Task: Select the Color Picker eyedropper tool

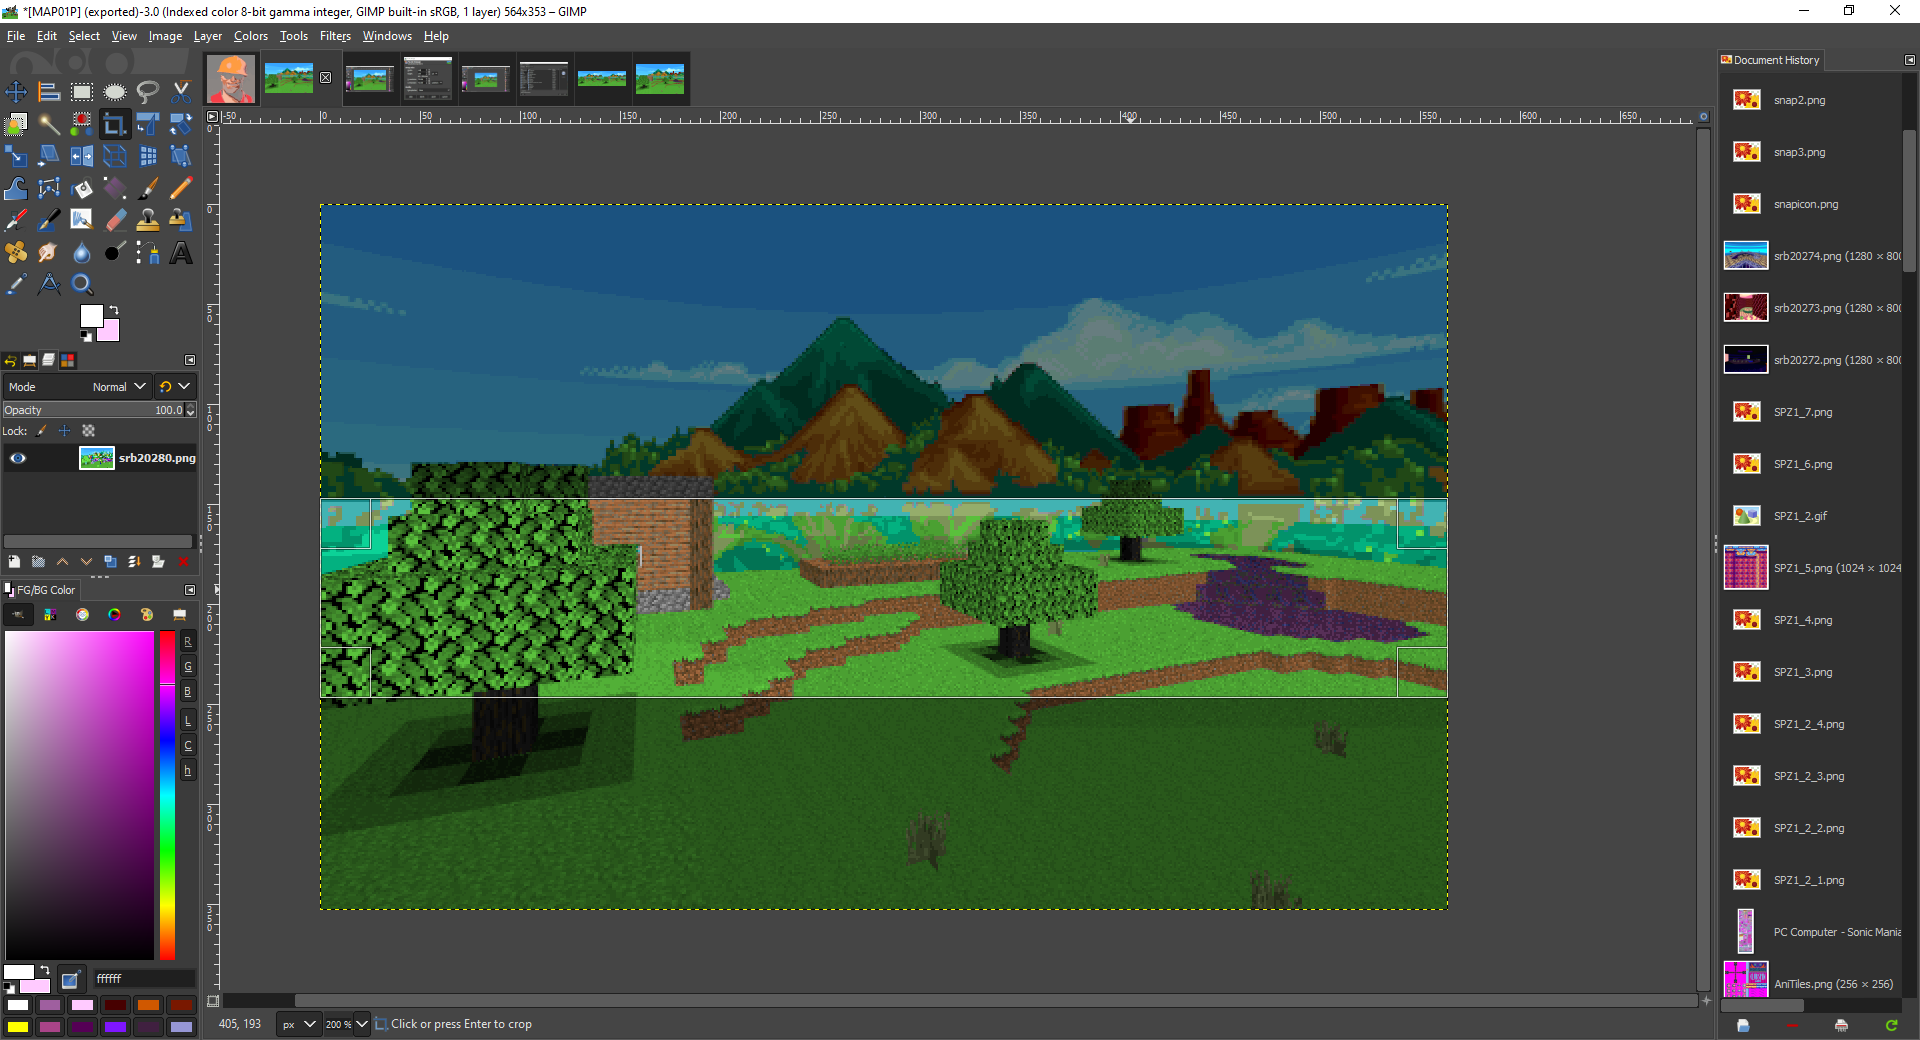Action: pos(16,284)
